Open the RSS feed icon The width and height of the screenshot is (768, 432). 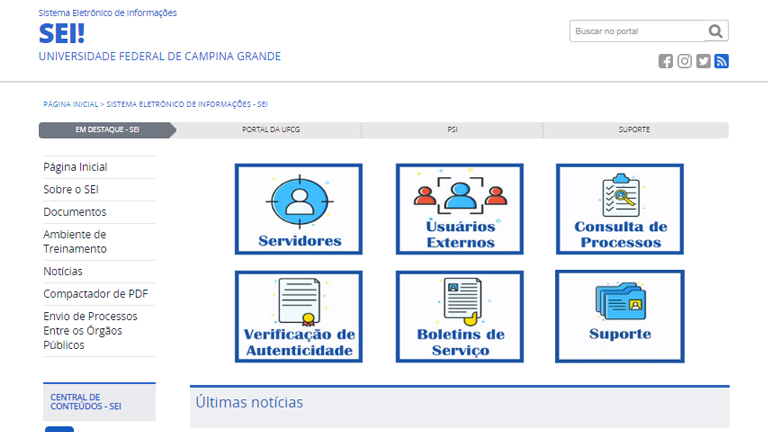click(x=721, y=61)
